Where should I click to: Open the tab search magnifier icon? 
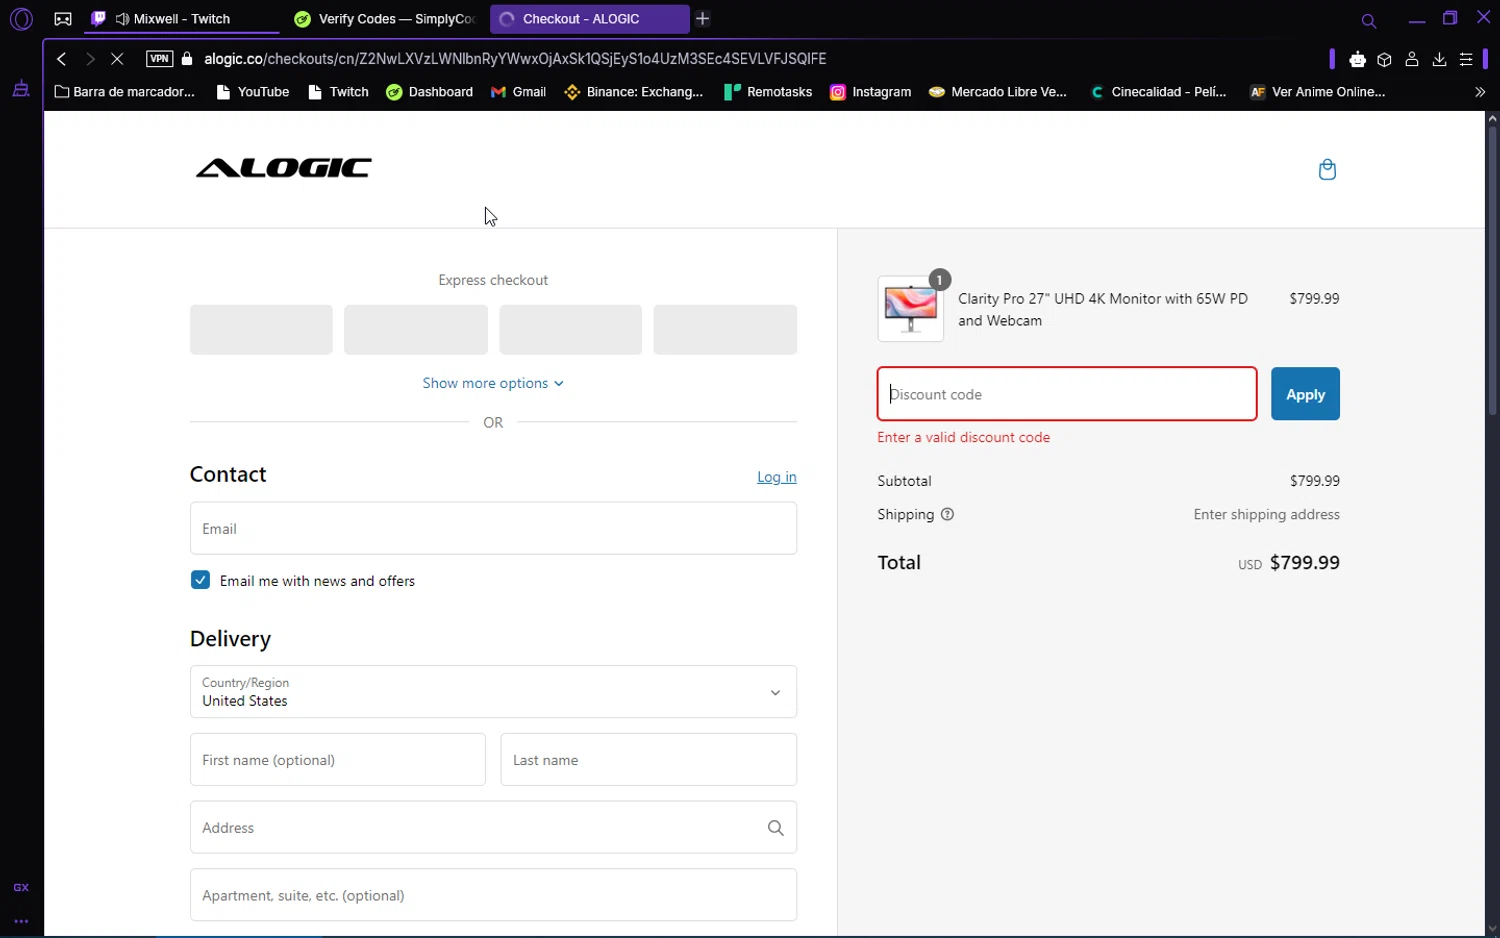(1368, 20)
